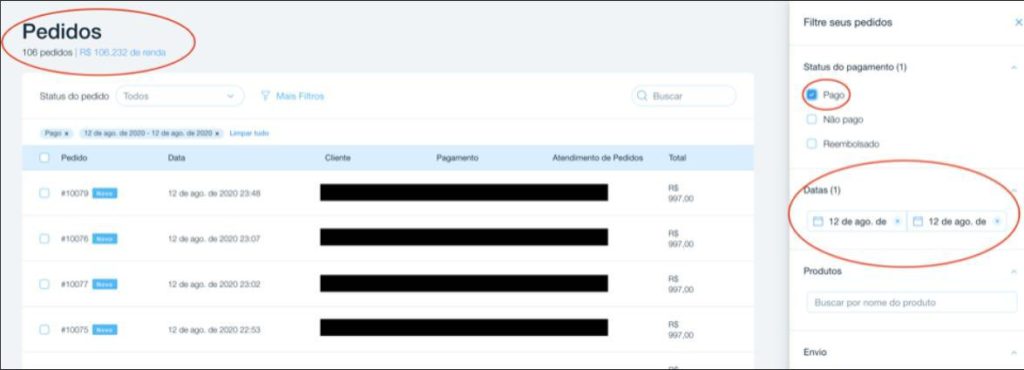1024x370 pixels.
Task: Click date 12 de ago. de 2020 23:02
Action: [x=214, y=284]
